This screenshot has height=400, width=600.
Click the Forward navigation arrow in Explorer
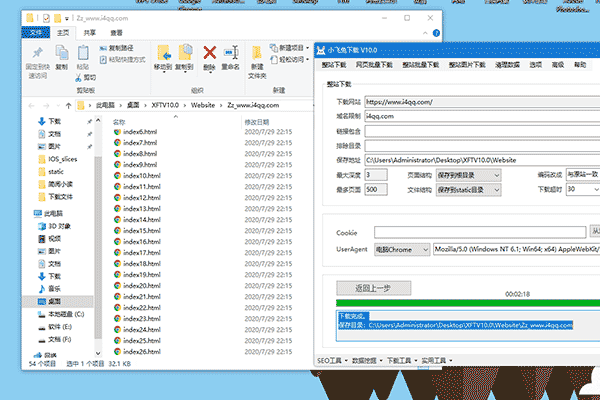pyautogui.click(x=46, y=106)
